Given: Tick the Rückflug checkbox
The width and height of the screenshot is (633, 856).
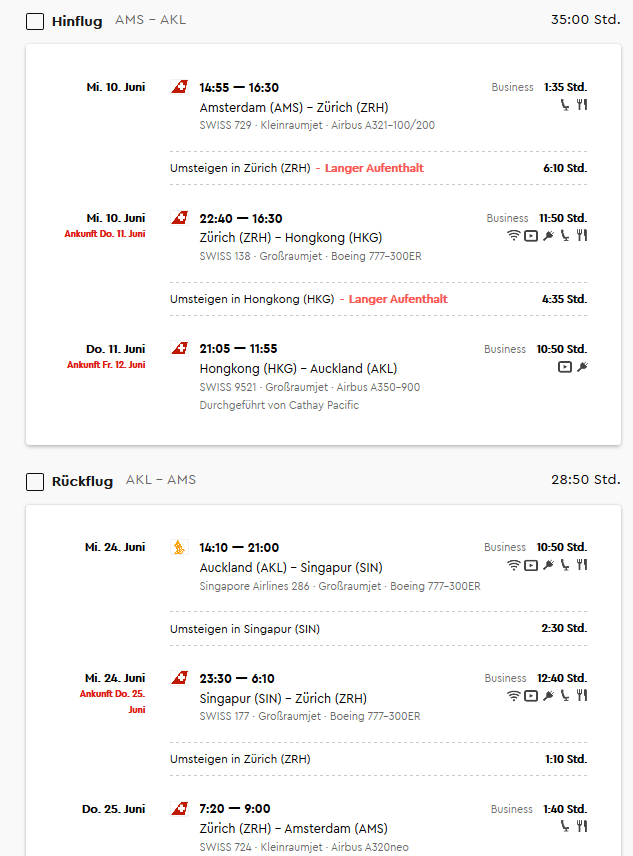Looking at the screenshot, I should pyautogui.click(x=35, y=482).
